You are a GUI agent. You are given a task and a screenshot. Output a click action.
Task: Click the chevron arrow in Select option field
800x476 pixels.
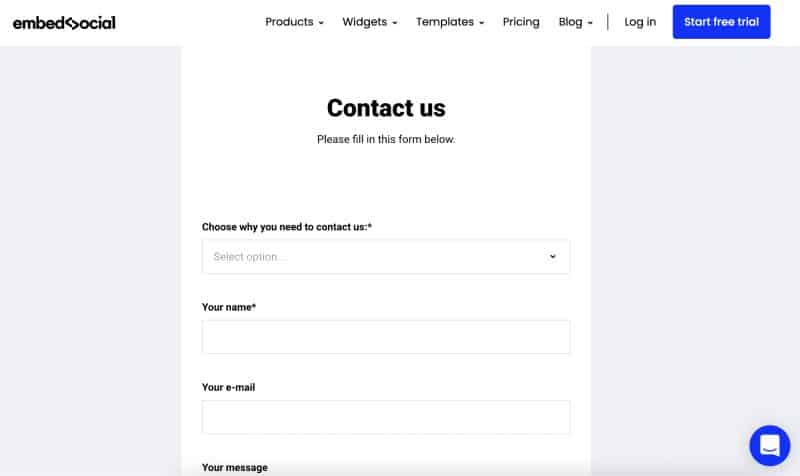pyautogui.click(x=553, y=257)
